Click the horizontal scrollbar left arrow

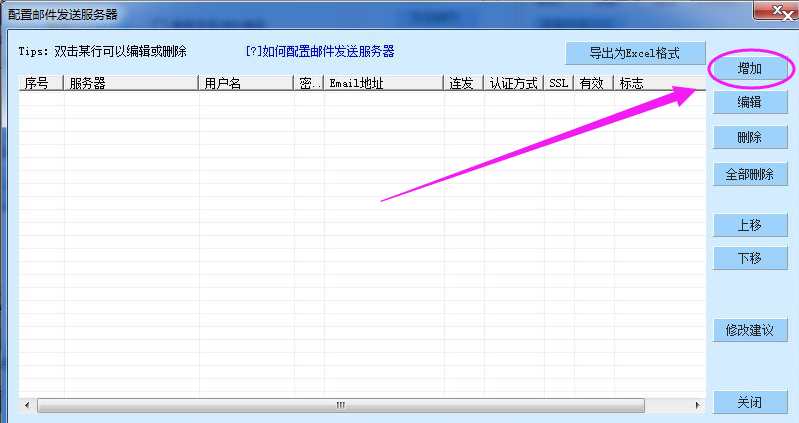[27, 406]
